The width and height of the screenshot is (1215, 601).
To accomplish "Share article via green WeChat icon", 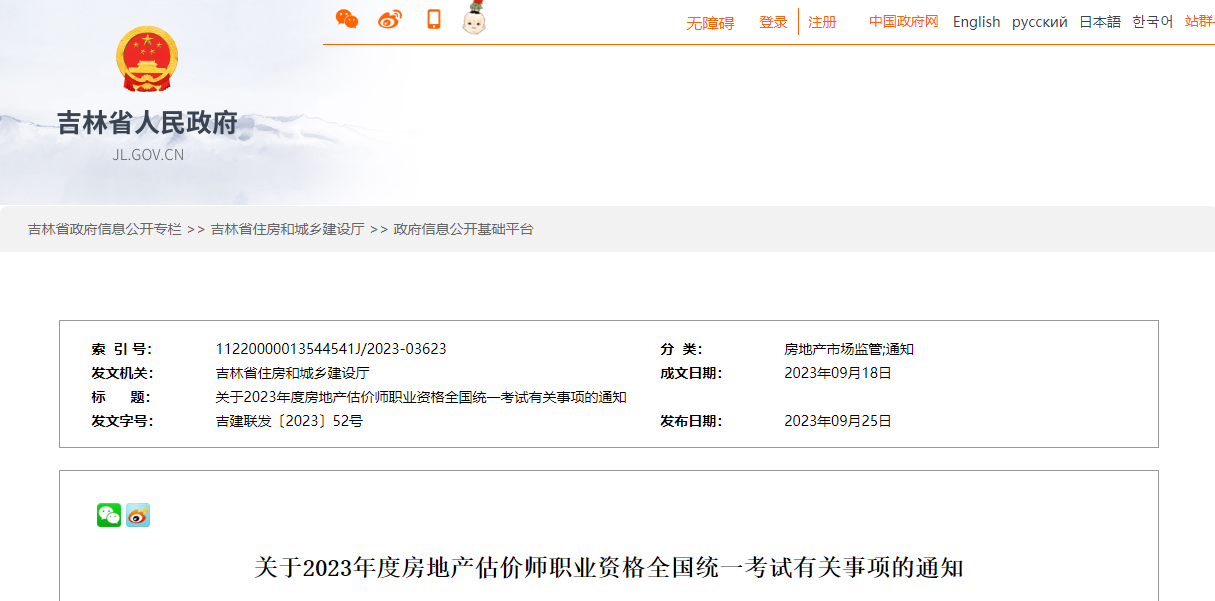I will point(109,515).
